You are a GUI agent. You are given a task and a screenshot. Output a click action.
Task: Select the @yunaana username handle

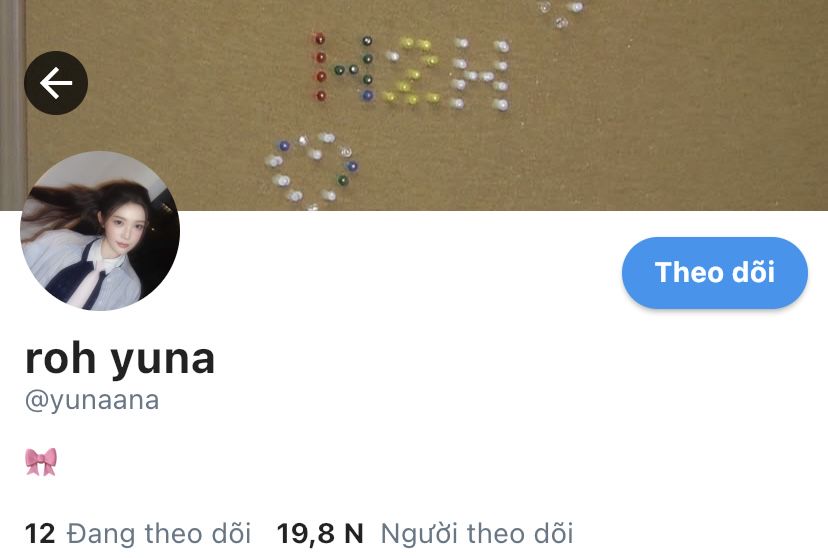tap(92, 401)
